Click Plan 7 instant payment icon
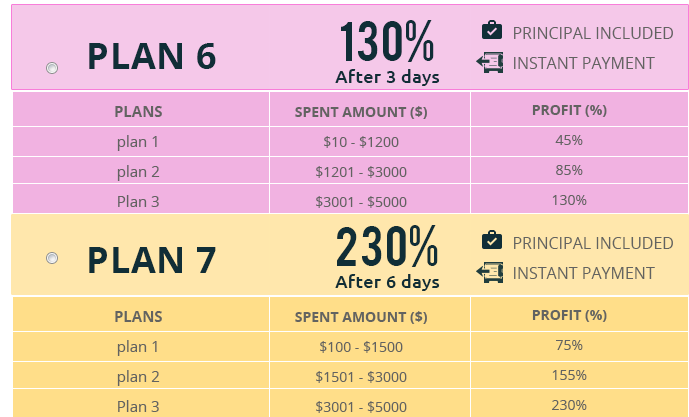Viewport: 689px width, 417px height. (x=490, y=272)
